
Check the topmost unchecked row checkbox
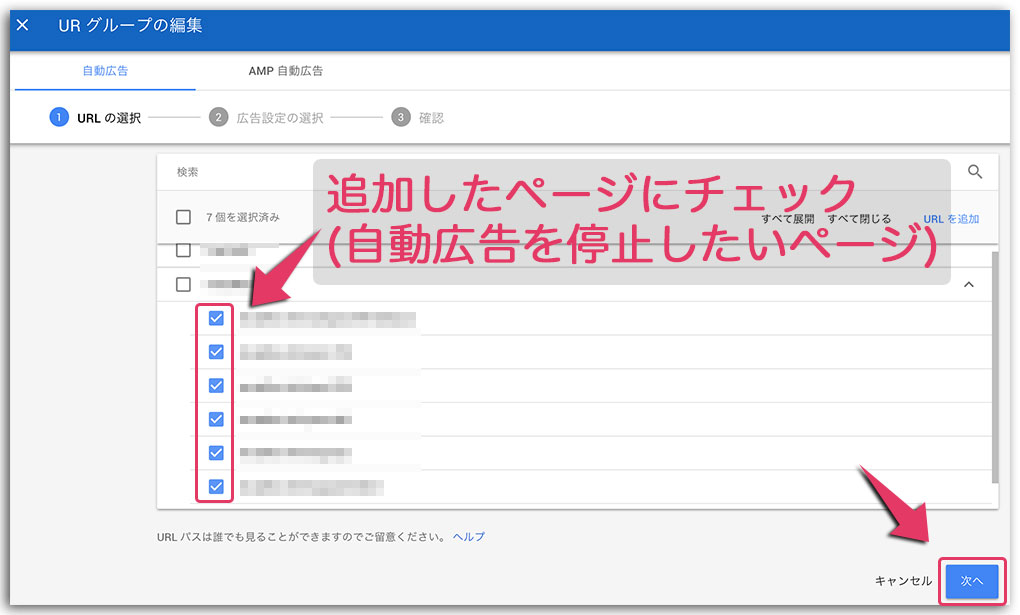click(x=181, y=249)
